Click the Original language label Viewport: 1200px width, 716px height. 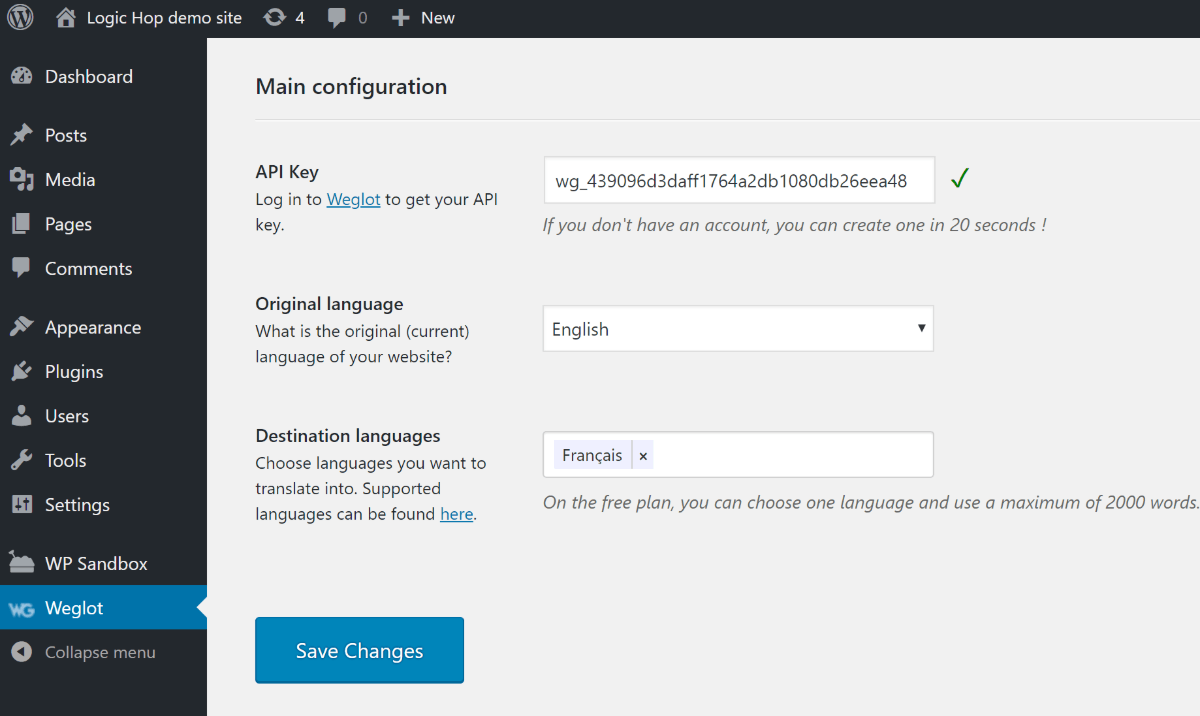coord(329,304)
